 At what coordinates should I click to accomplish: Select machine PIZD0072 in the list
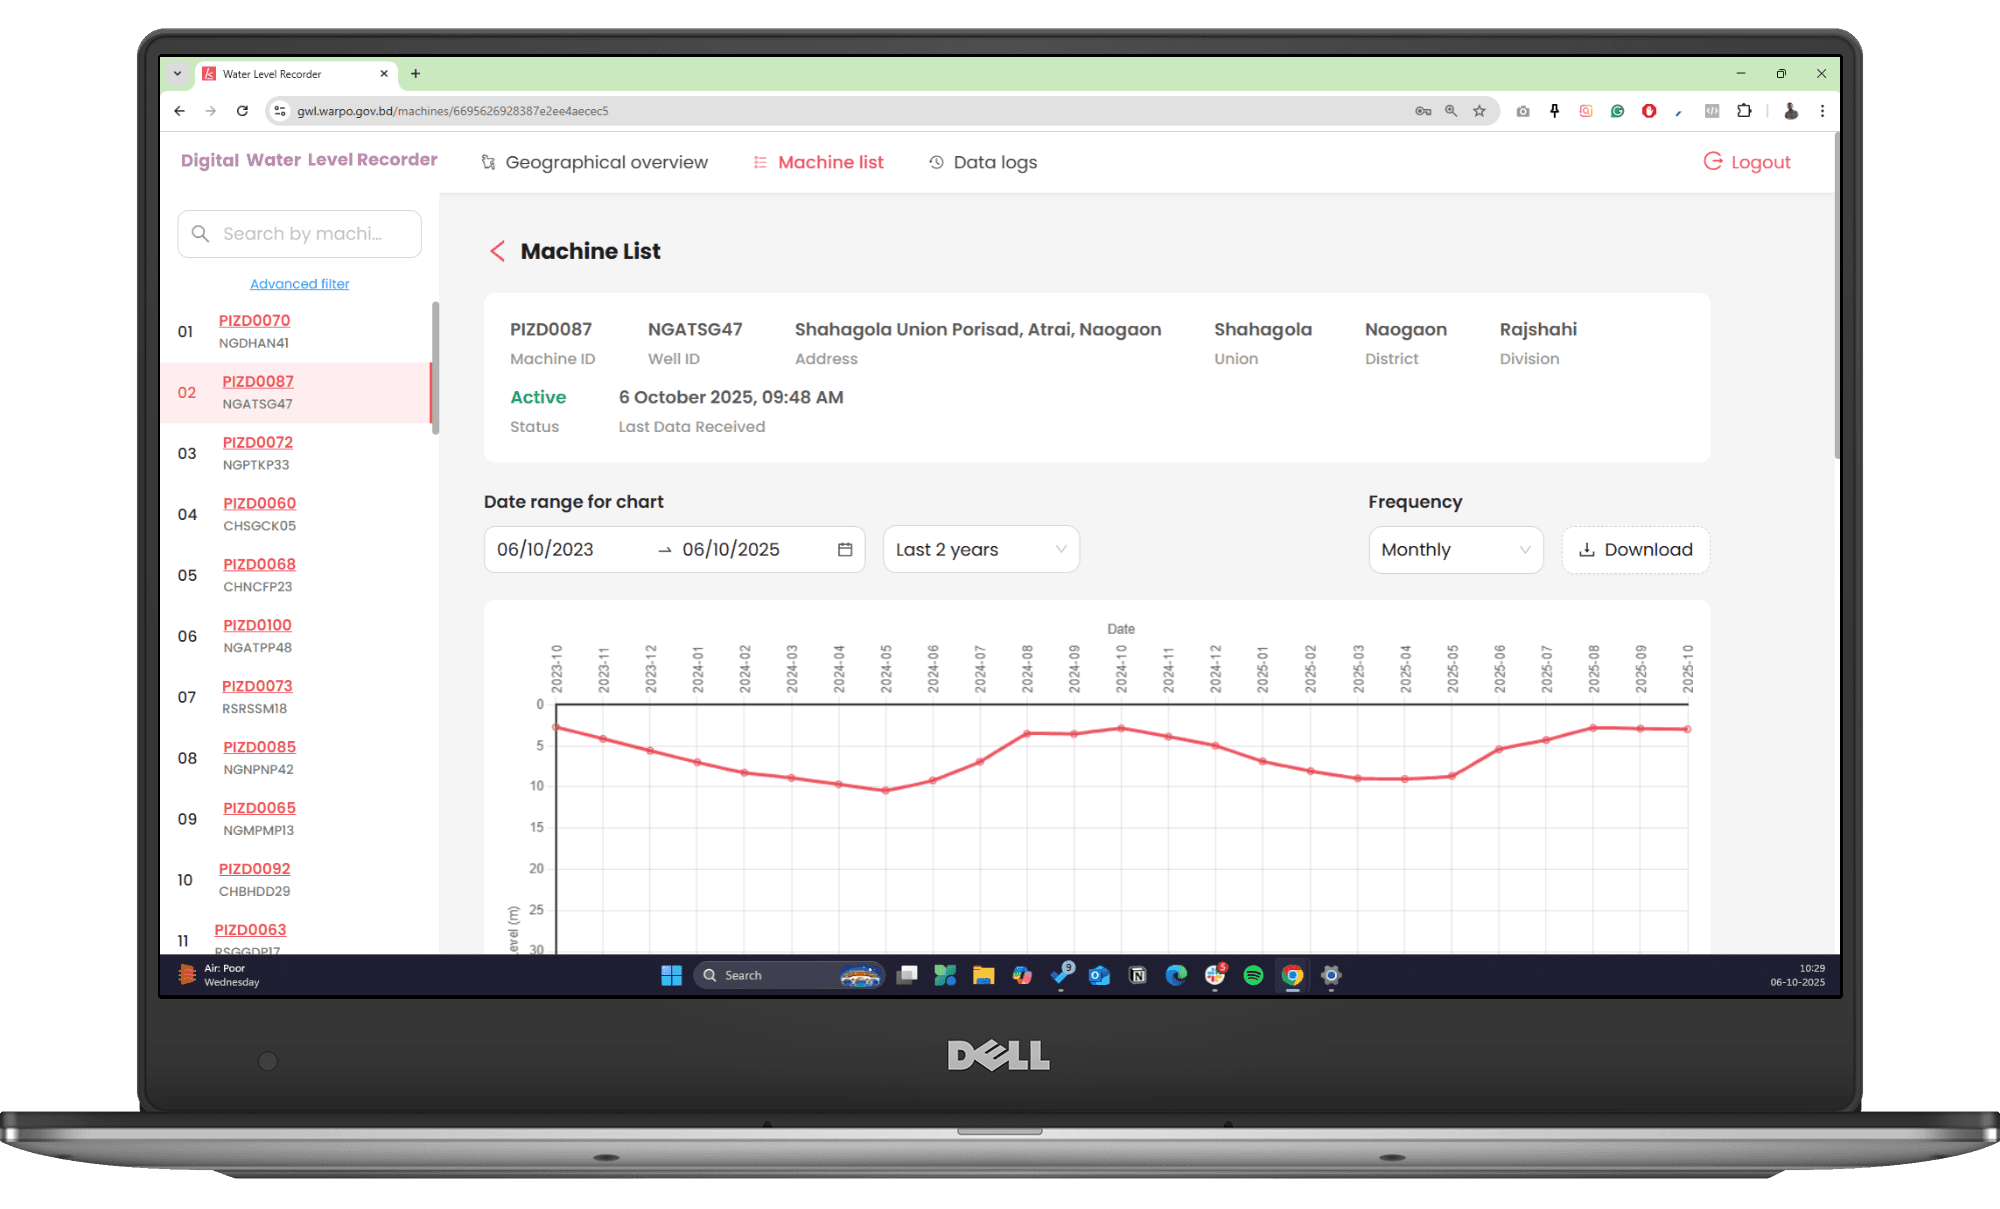pyautogui.click(x=258, y=442)
